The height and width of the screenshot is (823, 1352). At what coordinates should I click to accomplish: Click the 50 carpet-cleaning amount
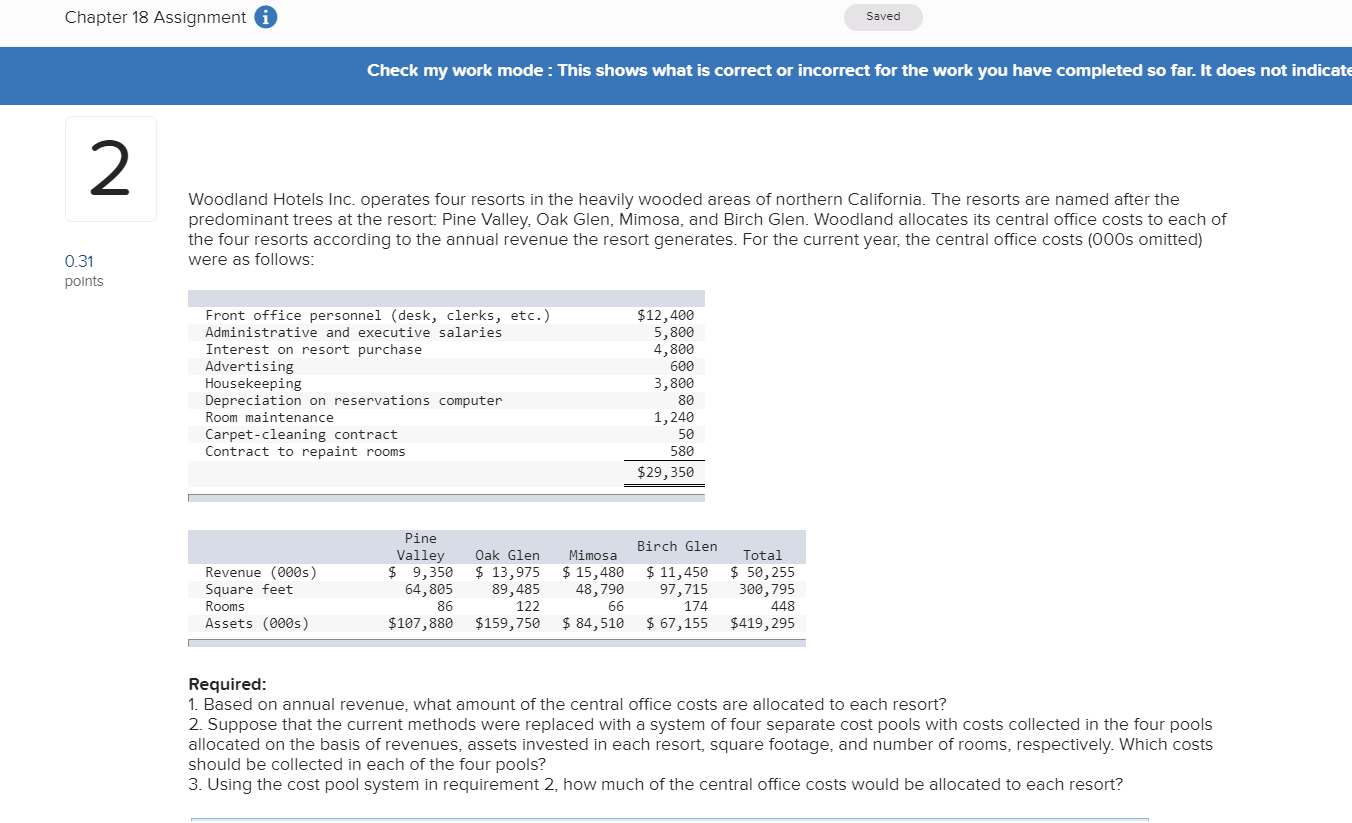[x=686, y=434]
